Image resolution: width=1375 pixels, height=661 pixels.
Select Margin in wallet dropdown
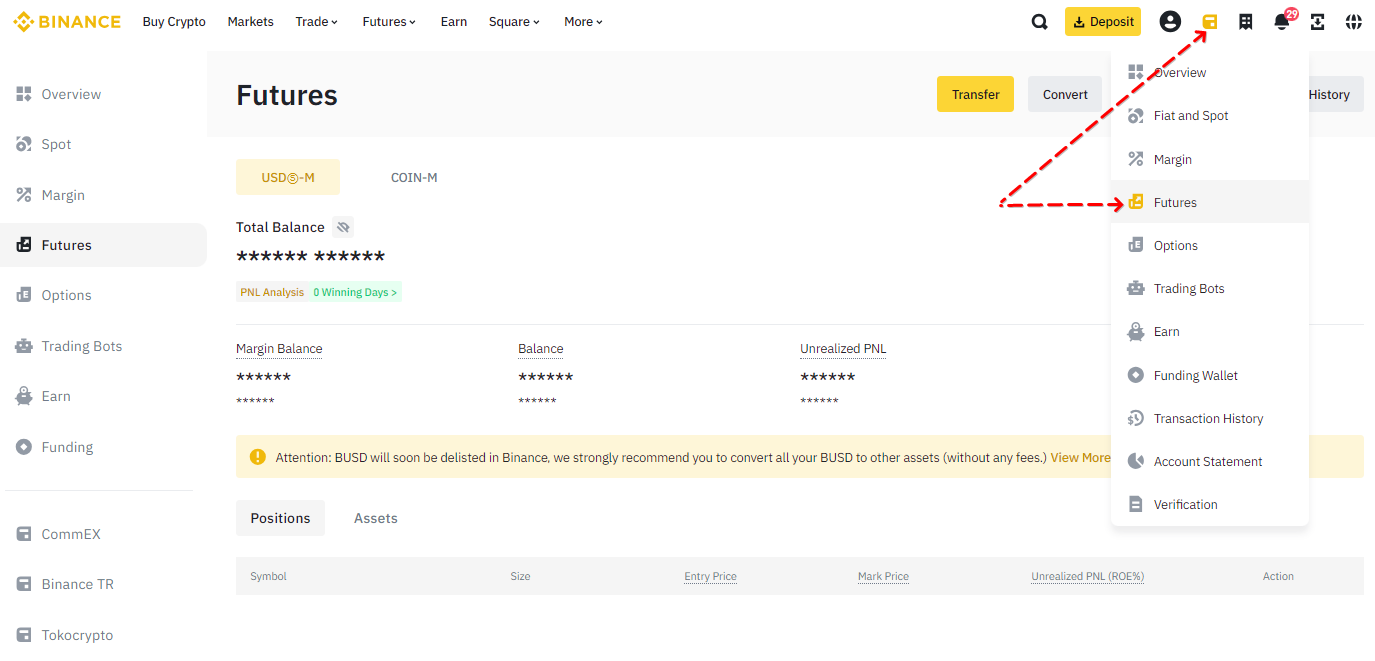(1210, 159)
